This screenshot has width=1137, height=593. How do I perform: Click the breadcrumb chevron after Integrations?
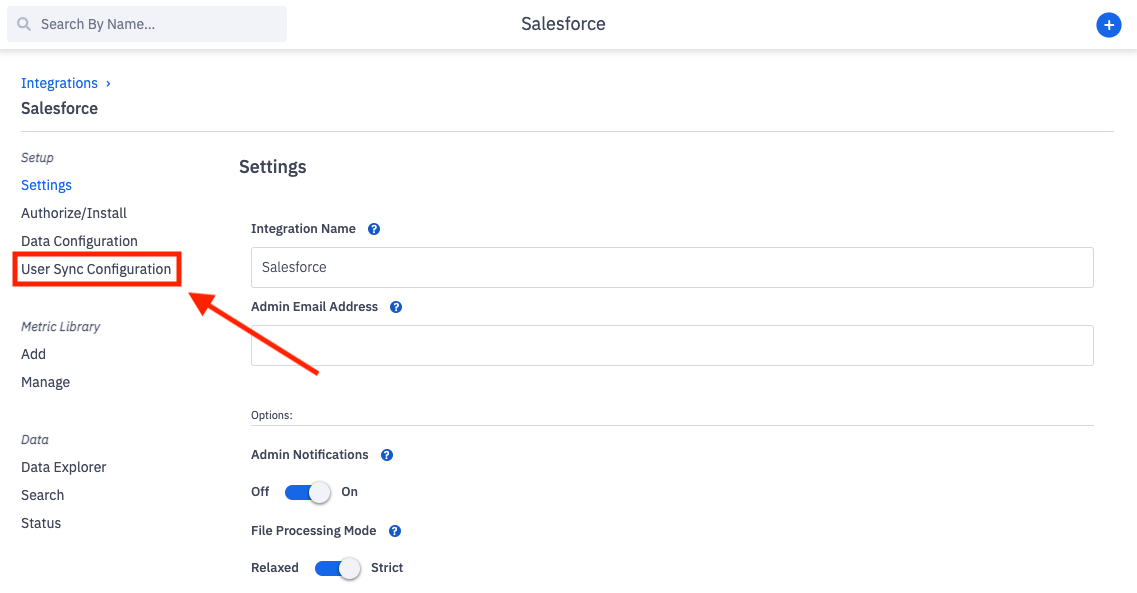coord(108,83)
